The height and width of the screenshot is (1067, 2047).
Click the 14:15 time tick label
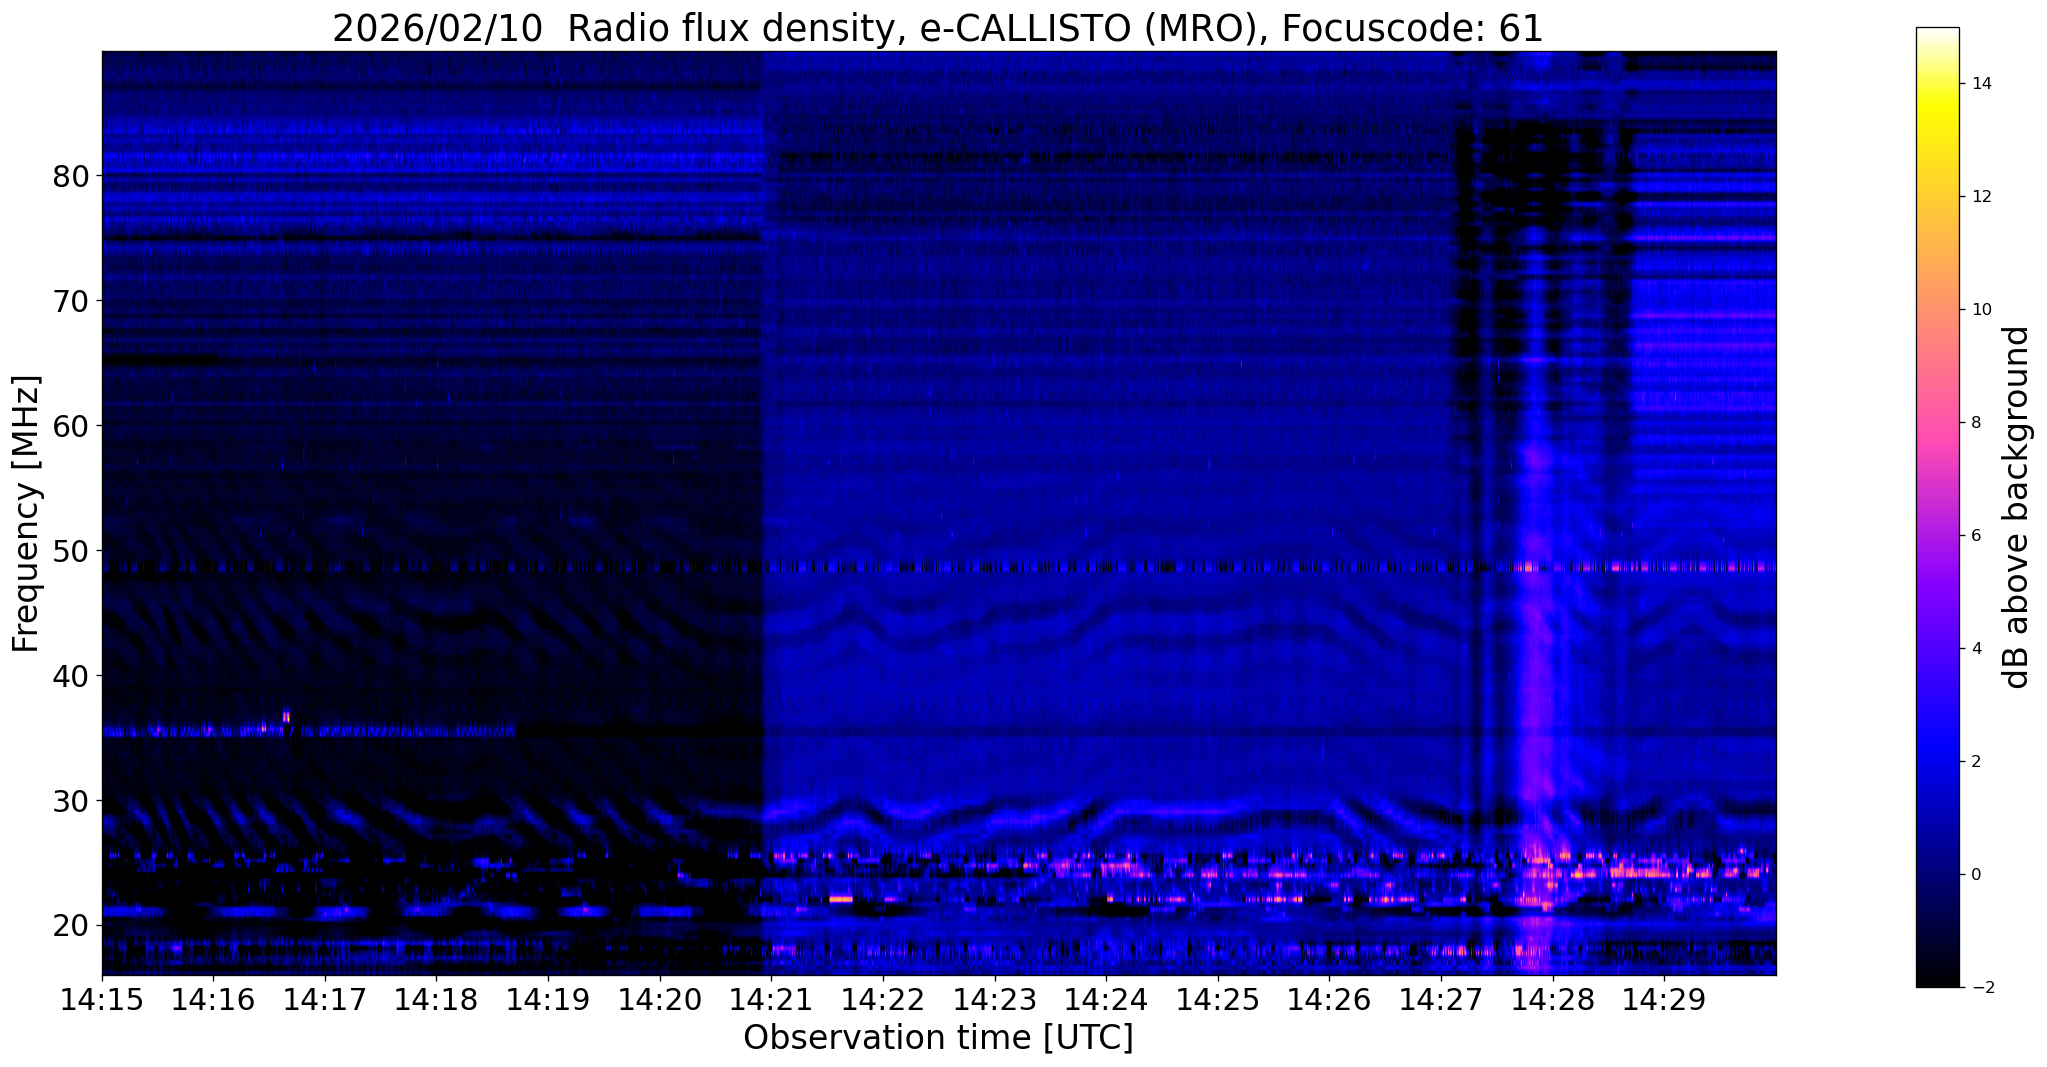102,999
